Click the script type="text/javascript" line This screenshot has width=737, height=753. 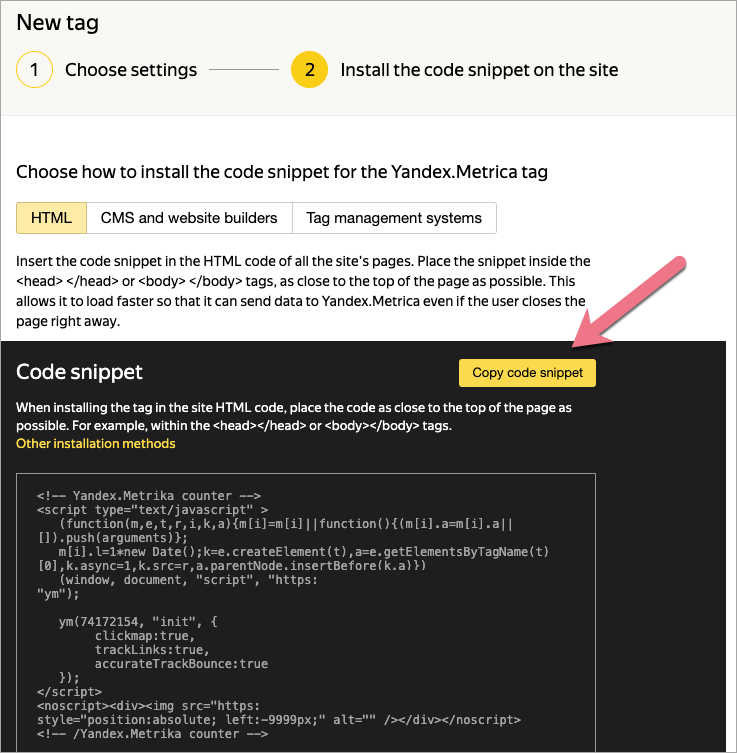pos(152,509)
